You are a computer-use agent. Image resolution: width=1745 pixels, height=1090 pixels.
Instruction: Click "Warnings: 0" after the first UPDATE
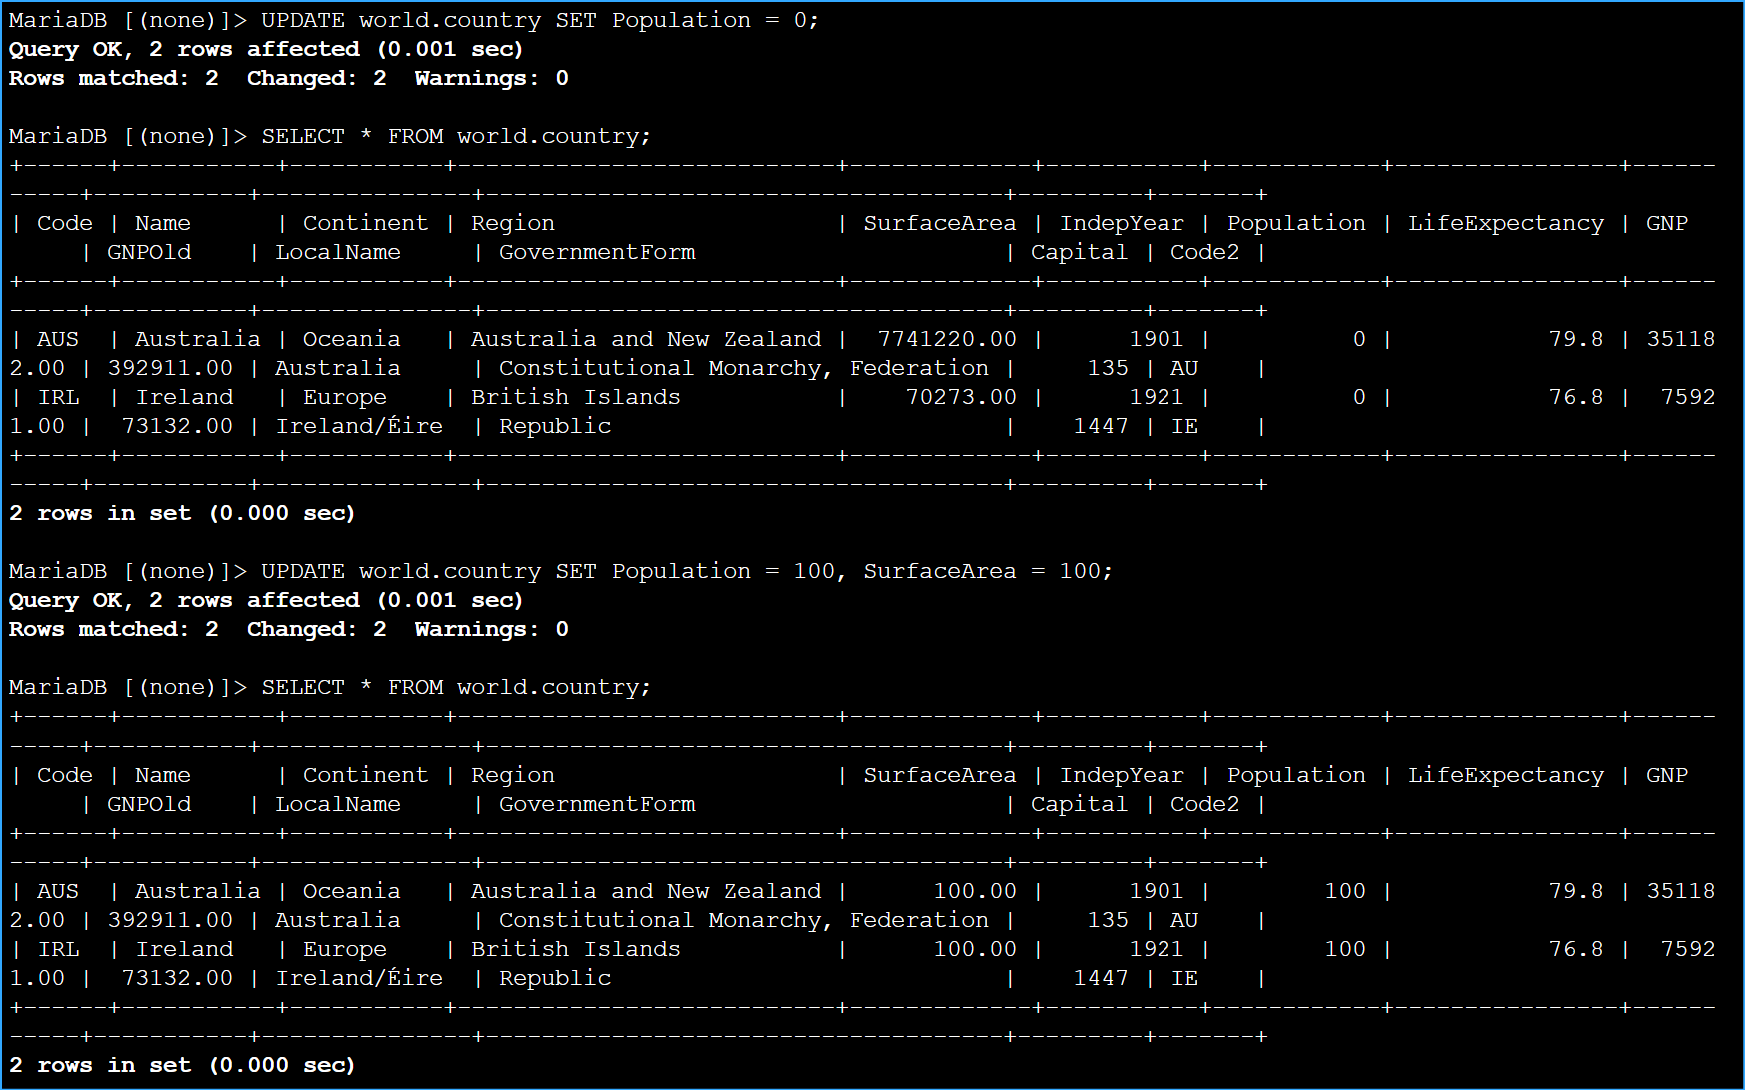(491, 78)
